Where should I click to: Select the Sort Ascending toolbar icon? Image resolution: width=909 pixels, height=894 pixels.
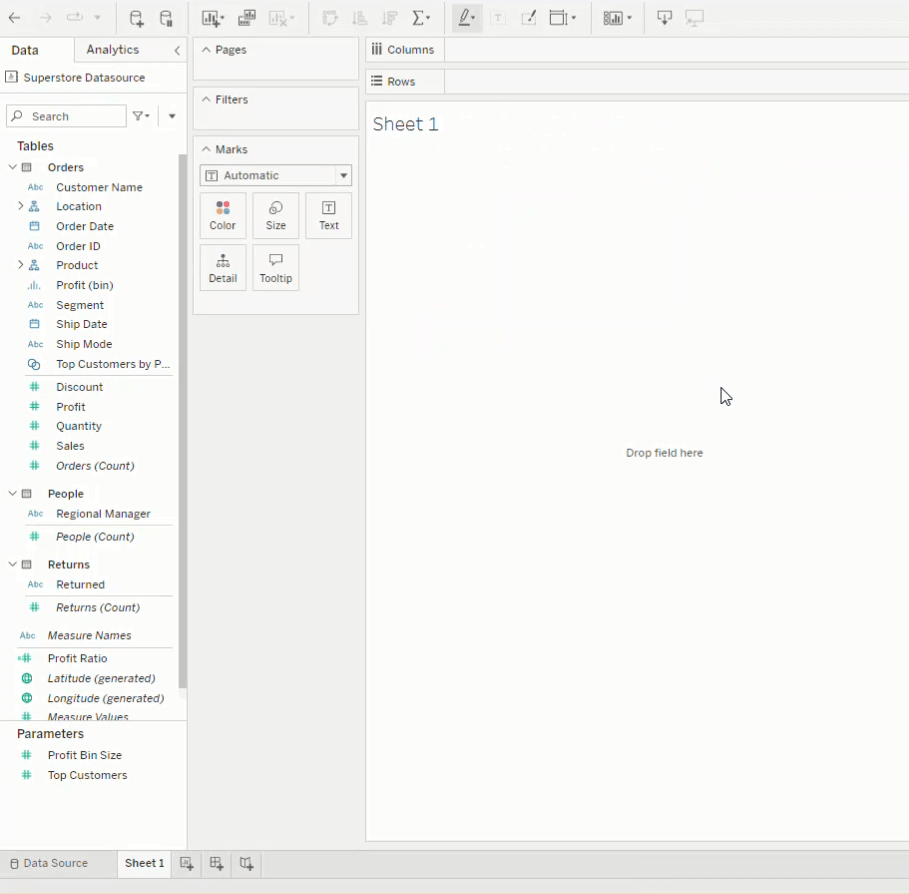360,18
